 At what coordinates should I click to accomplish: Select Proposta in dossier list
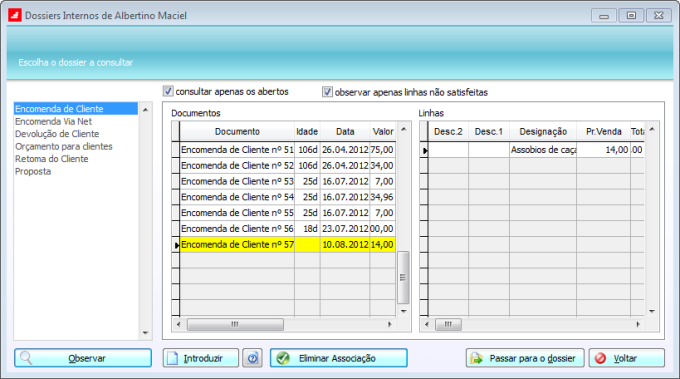[76, 171]
